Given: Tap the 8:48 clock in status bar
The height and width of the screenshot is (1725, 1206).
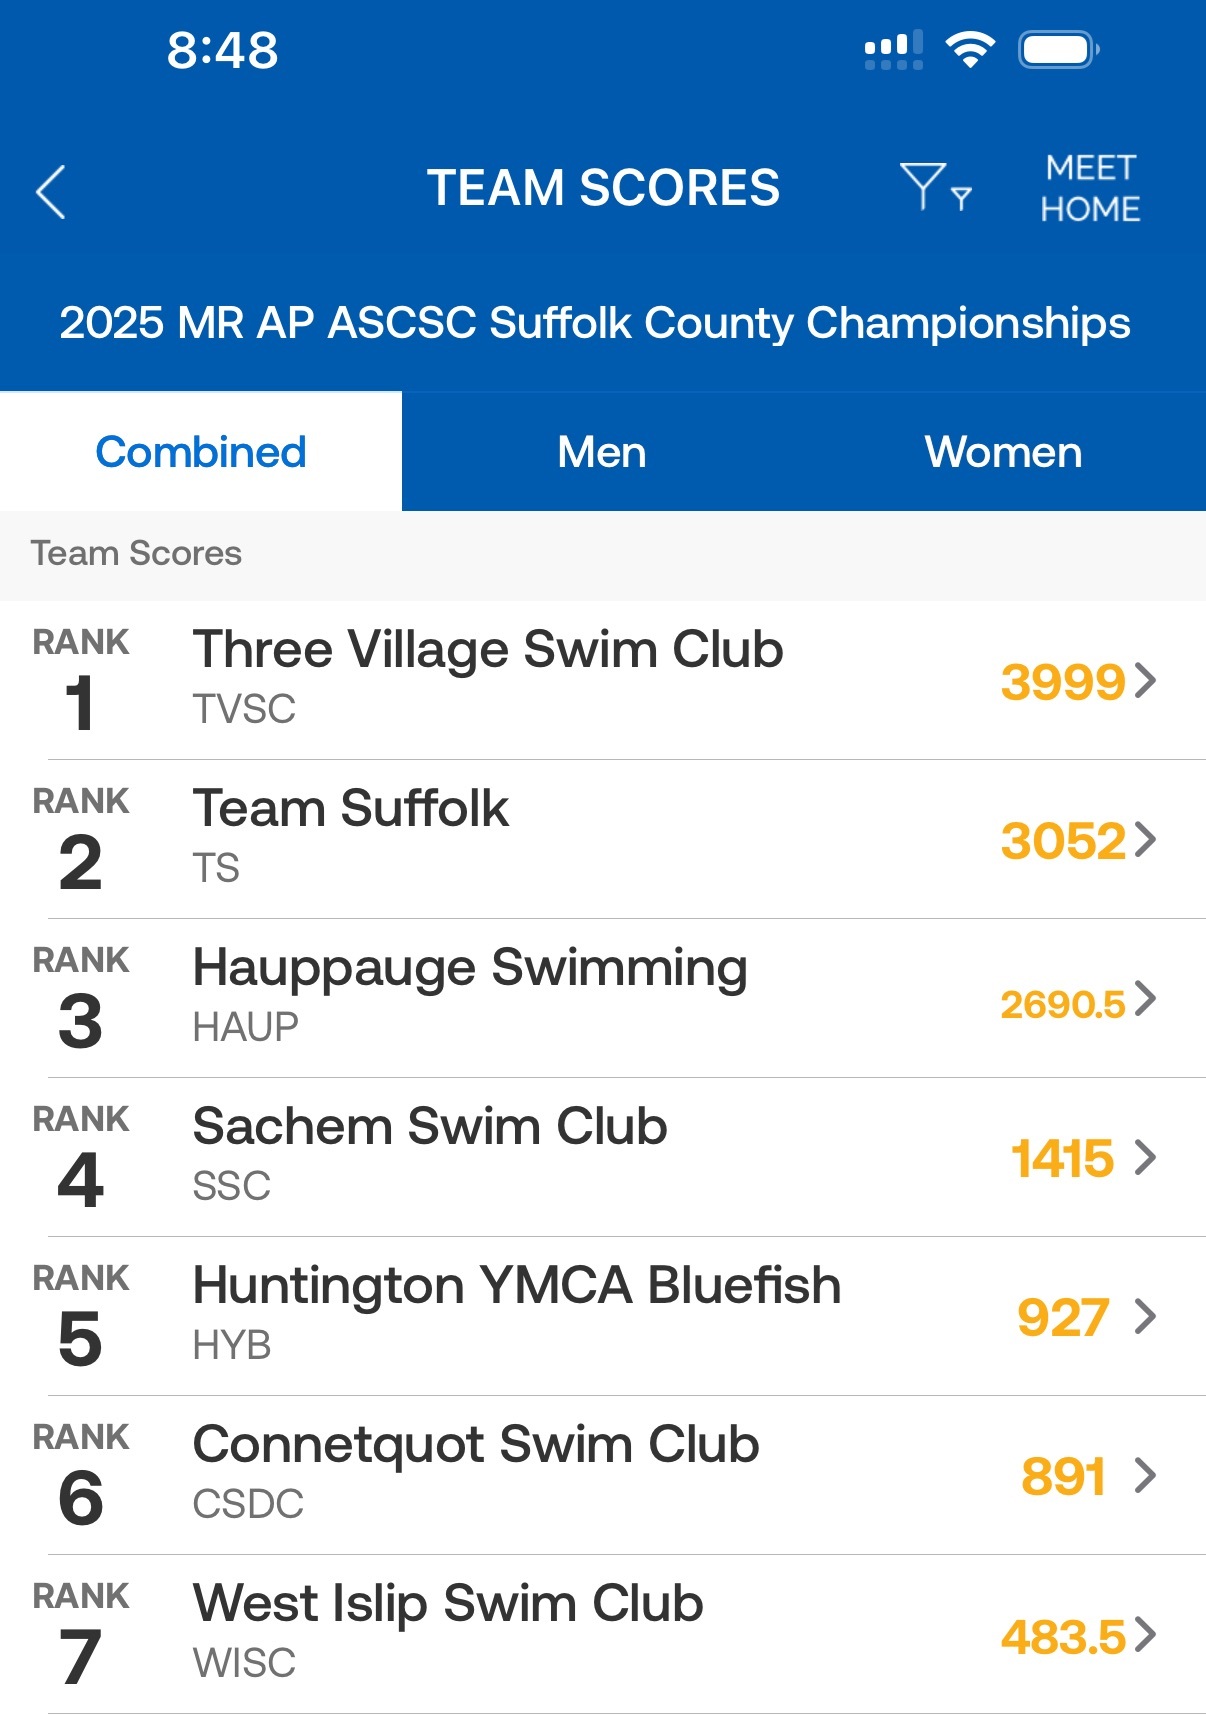Looking at the screenshot, I should pos(222,50).
